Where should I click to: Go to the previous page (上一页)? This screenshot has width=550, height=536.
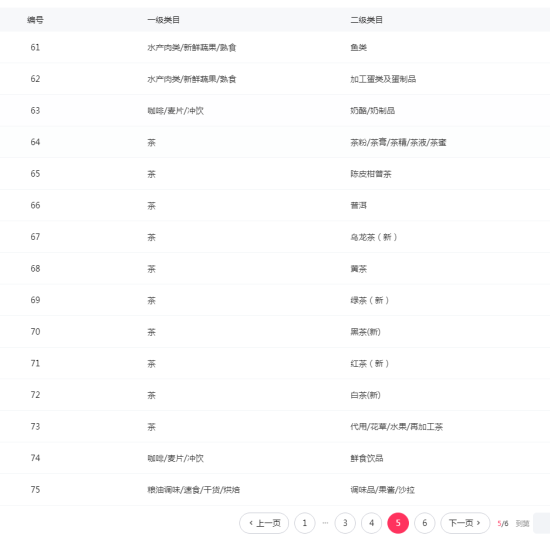264,523
